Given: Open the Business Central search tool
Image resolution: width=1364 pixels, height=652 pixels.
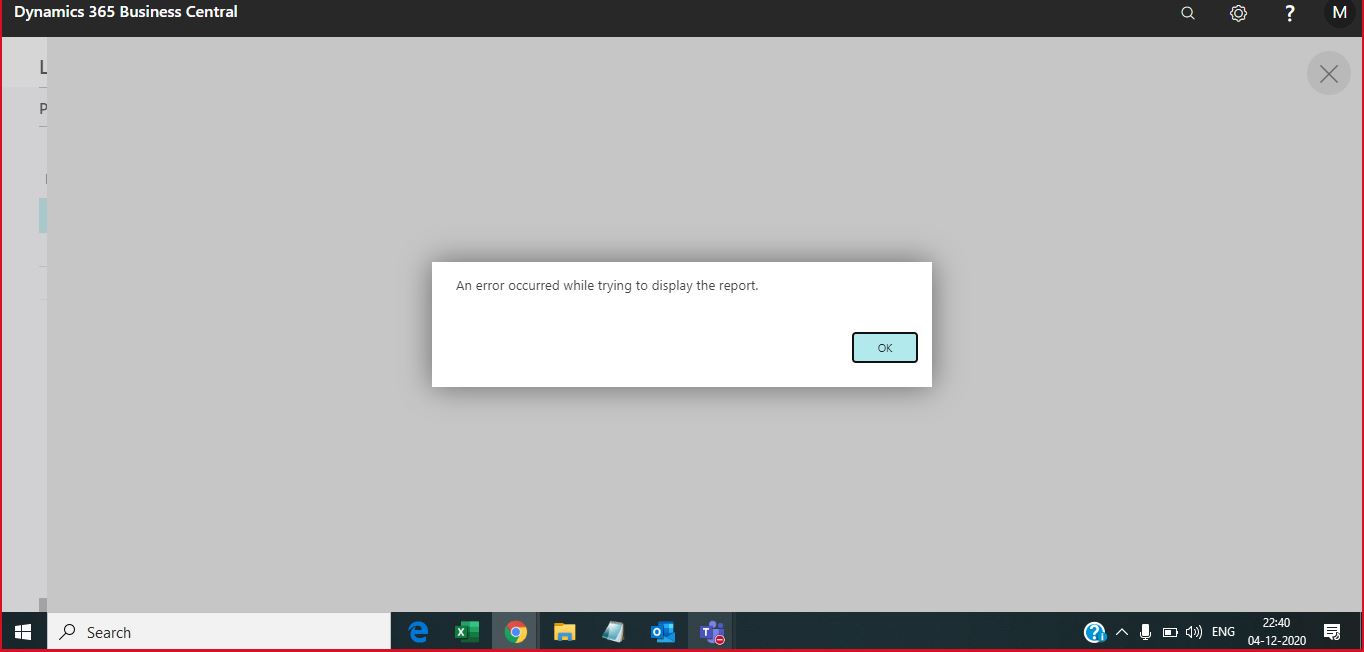Looking at the screenshot, I should (1187, 13).
